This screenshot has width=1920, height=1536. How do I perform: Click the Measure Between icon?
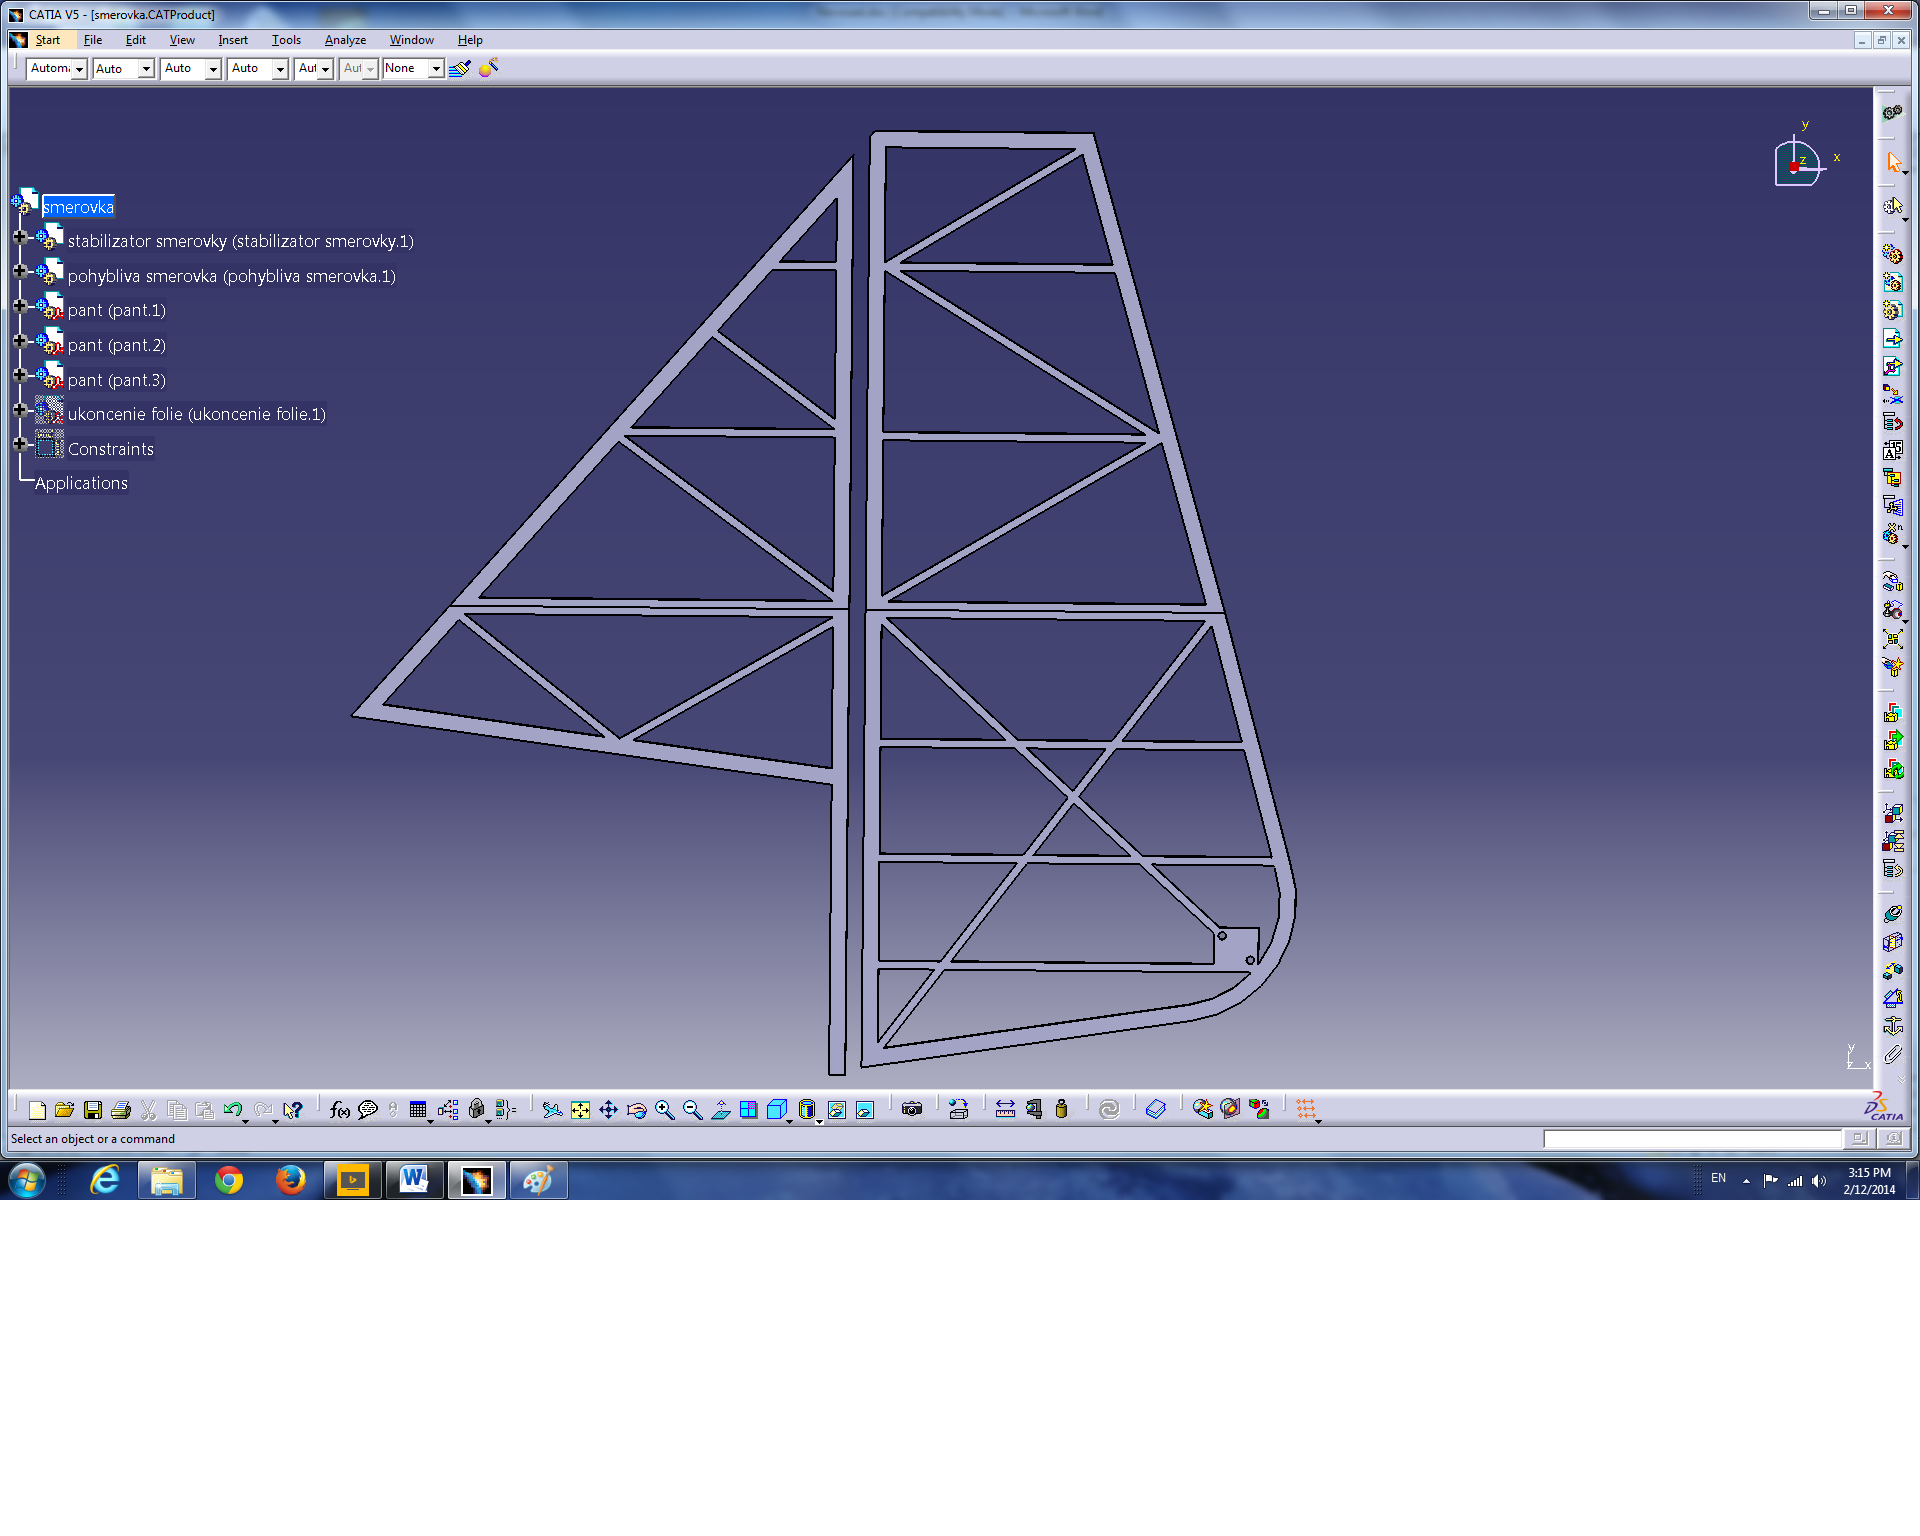point(1005,1110)
